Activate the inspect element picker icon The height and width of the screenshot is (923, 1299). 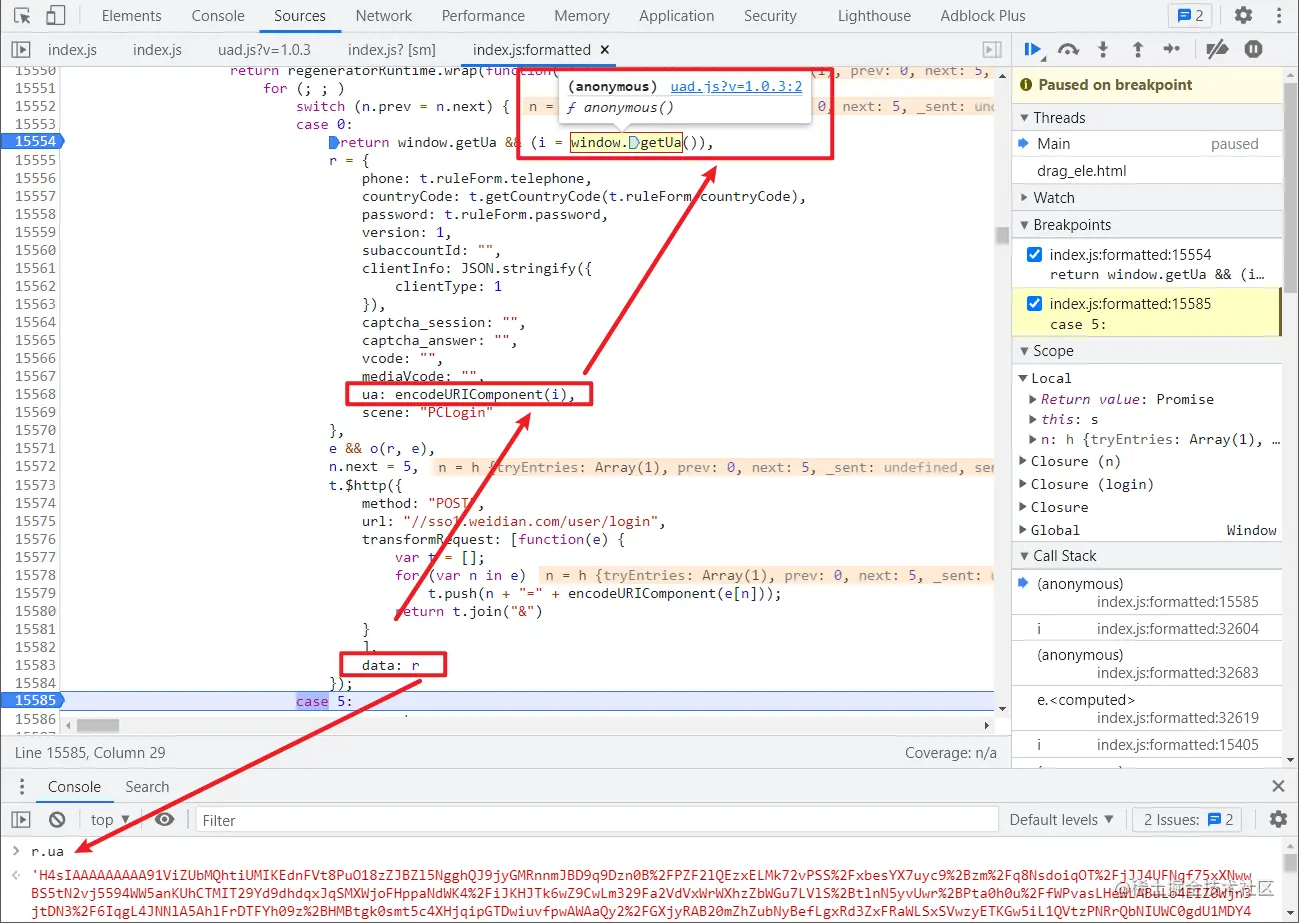tap(22, 16)
